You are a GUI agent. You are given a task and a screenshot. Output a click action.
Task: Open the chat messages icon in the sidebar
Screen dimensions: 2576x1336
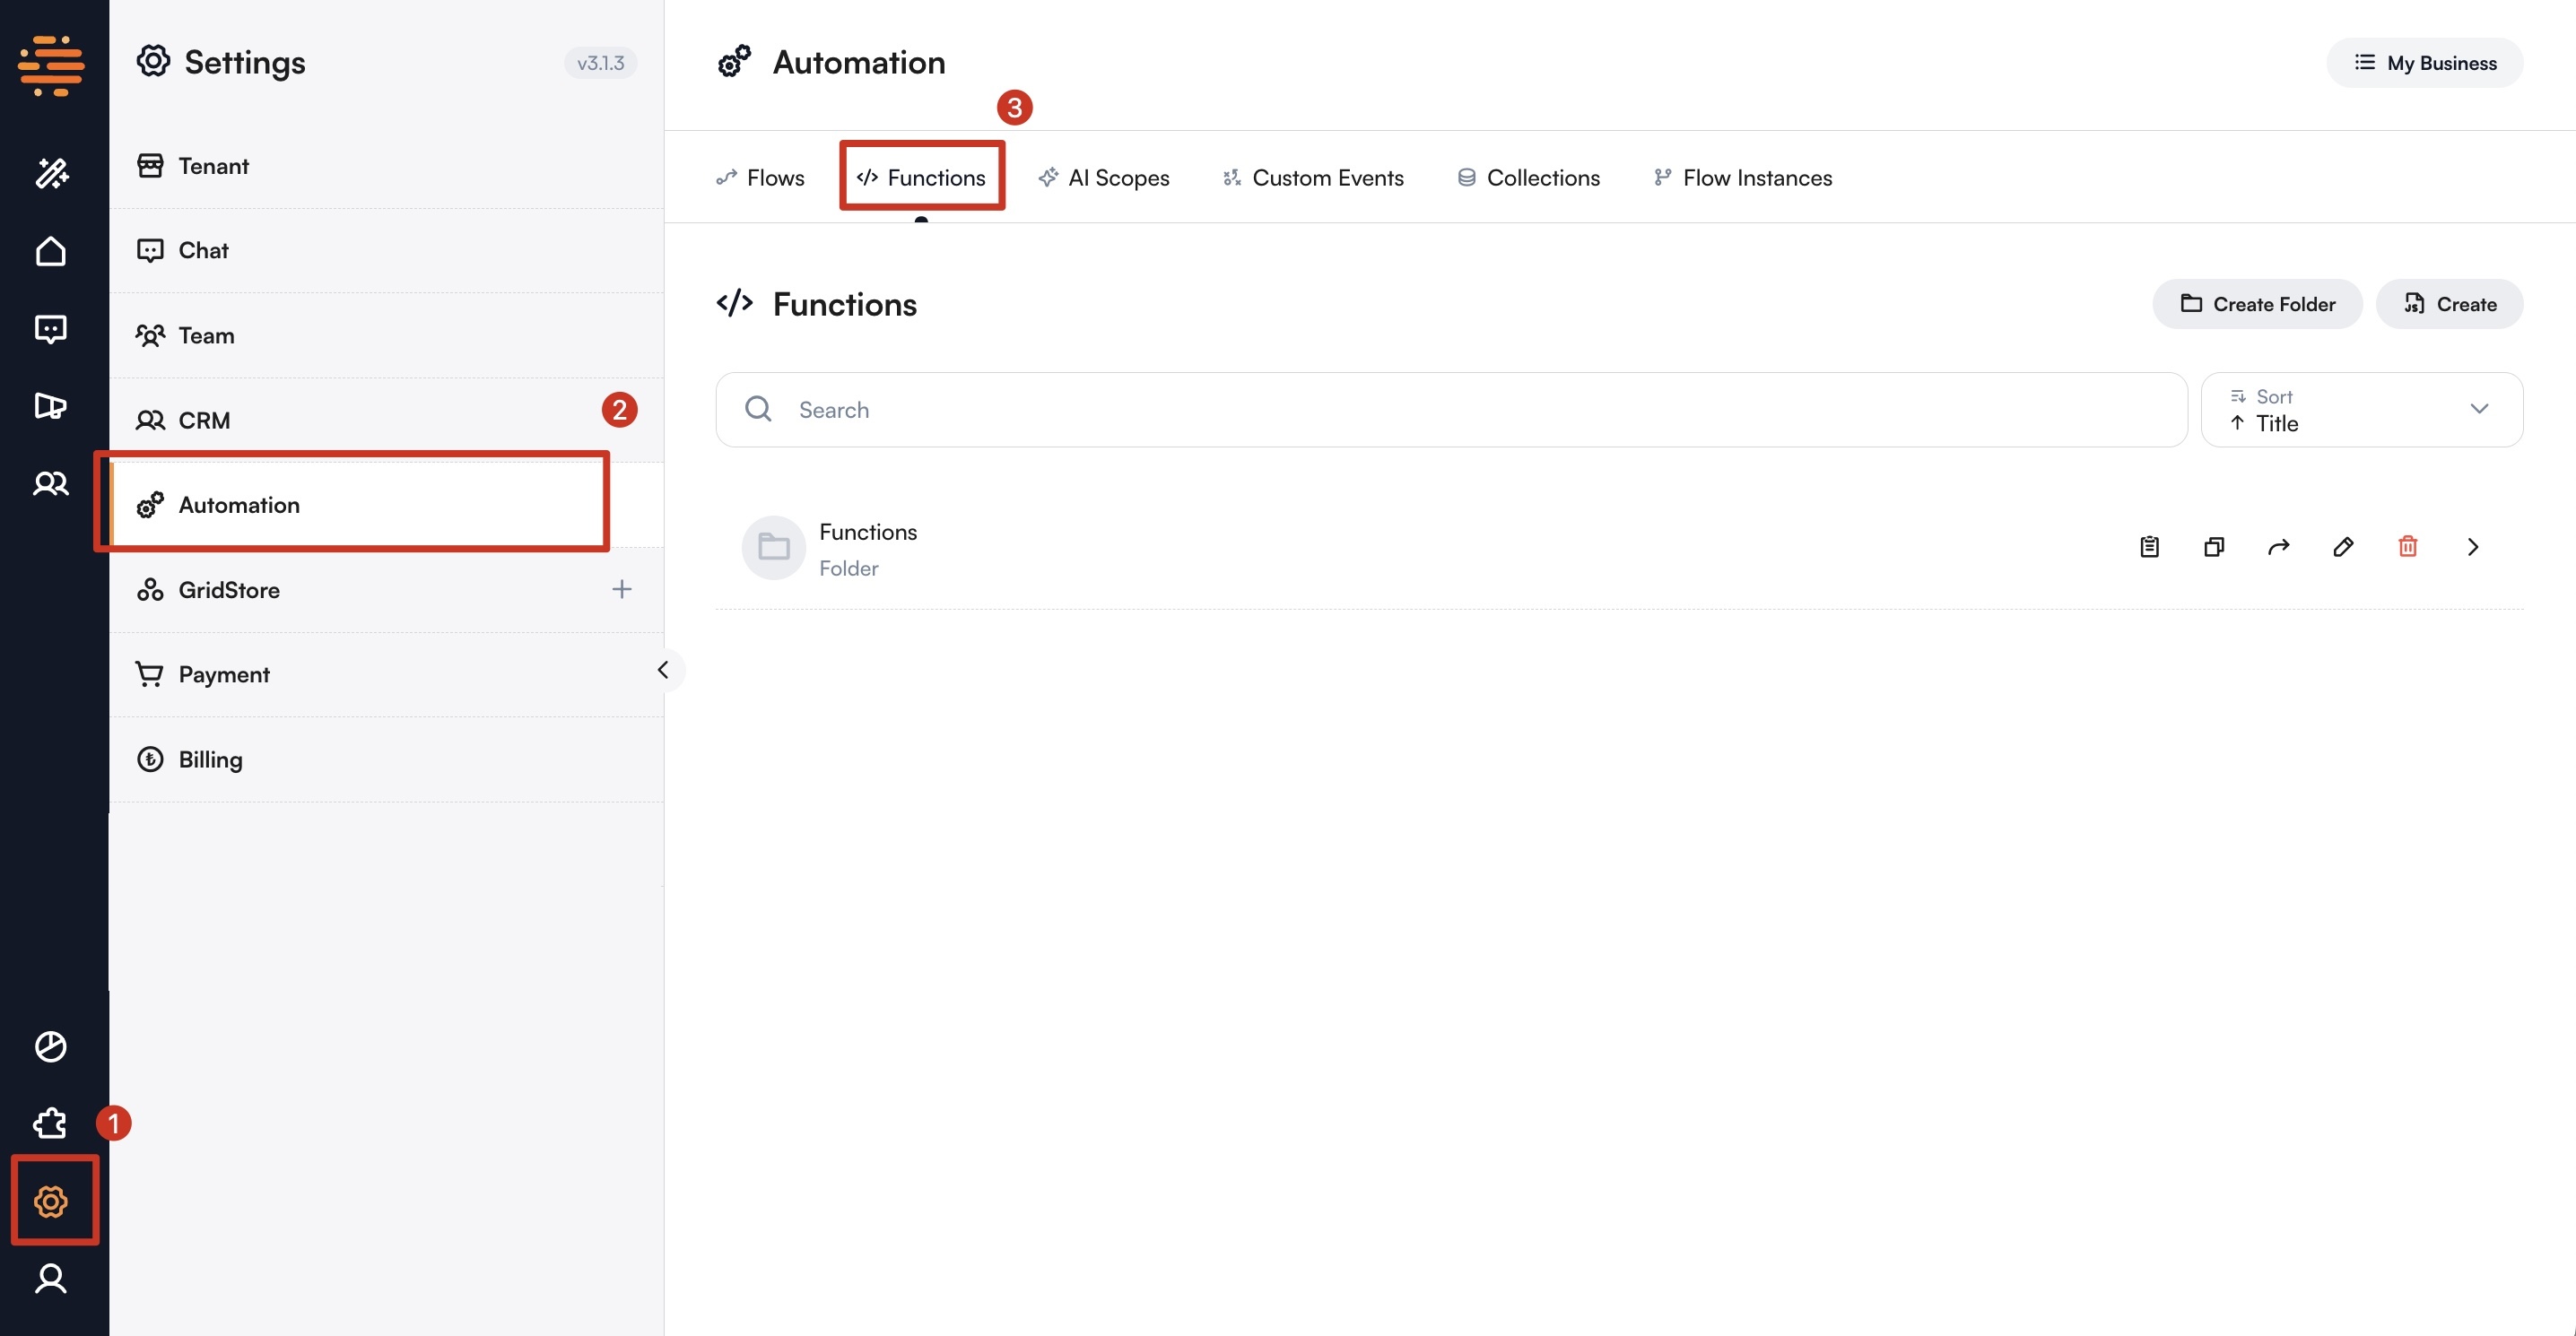(52, 328)
